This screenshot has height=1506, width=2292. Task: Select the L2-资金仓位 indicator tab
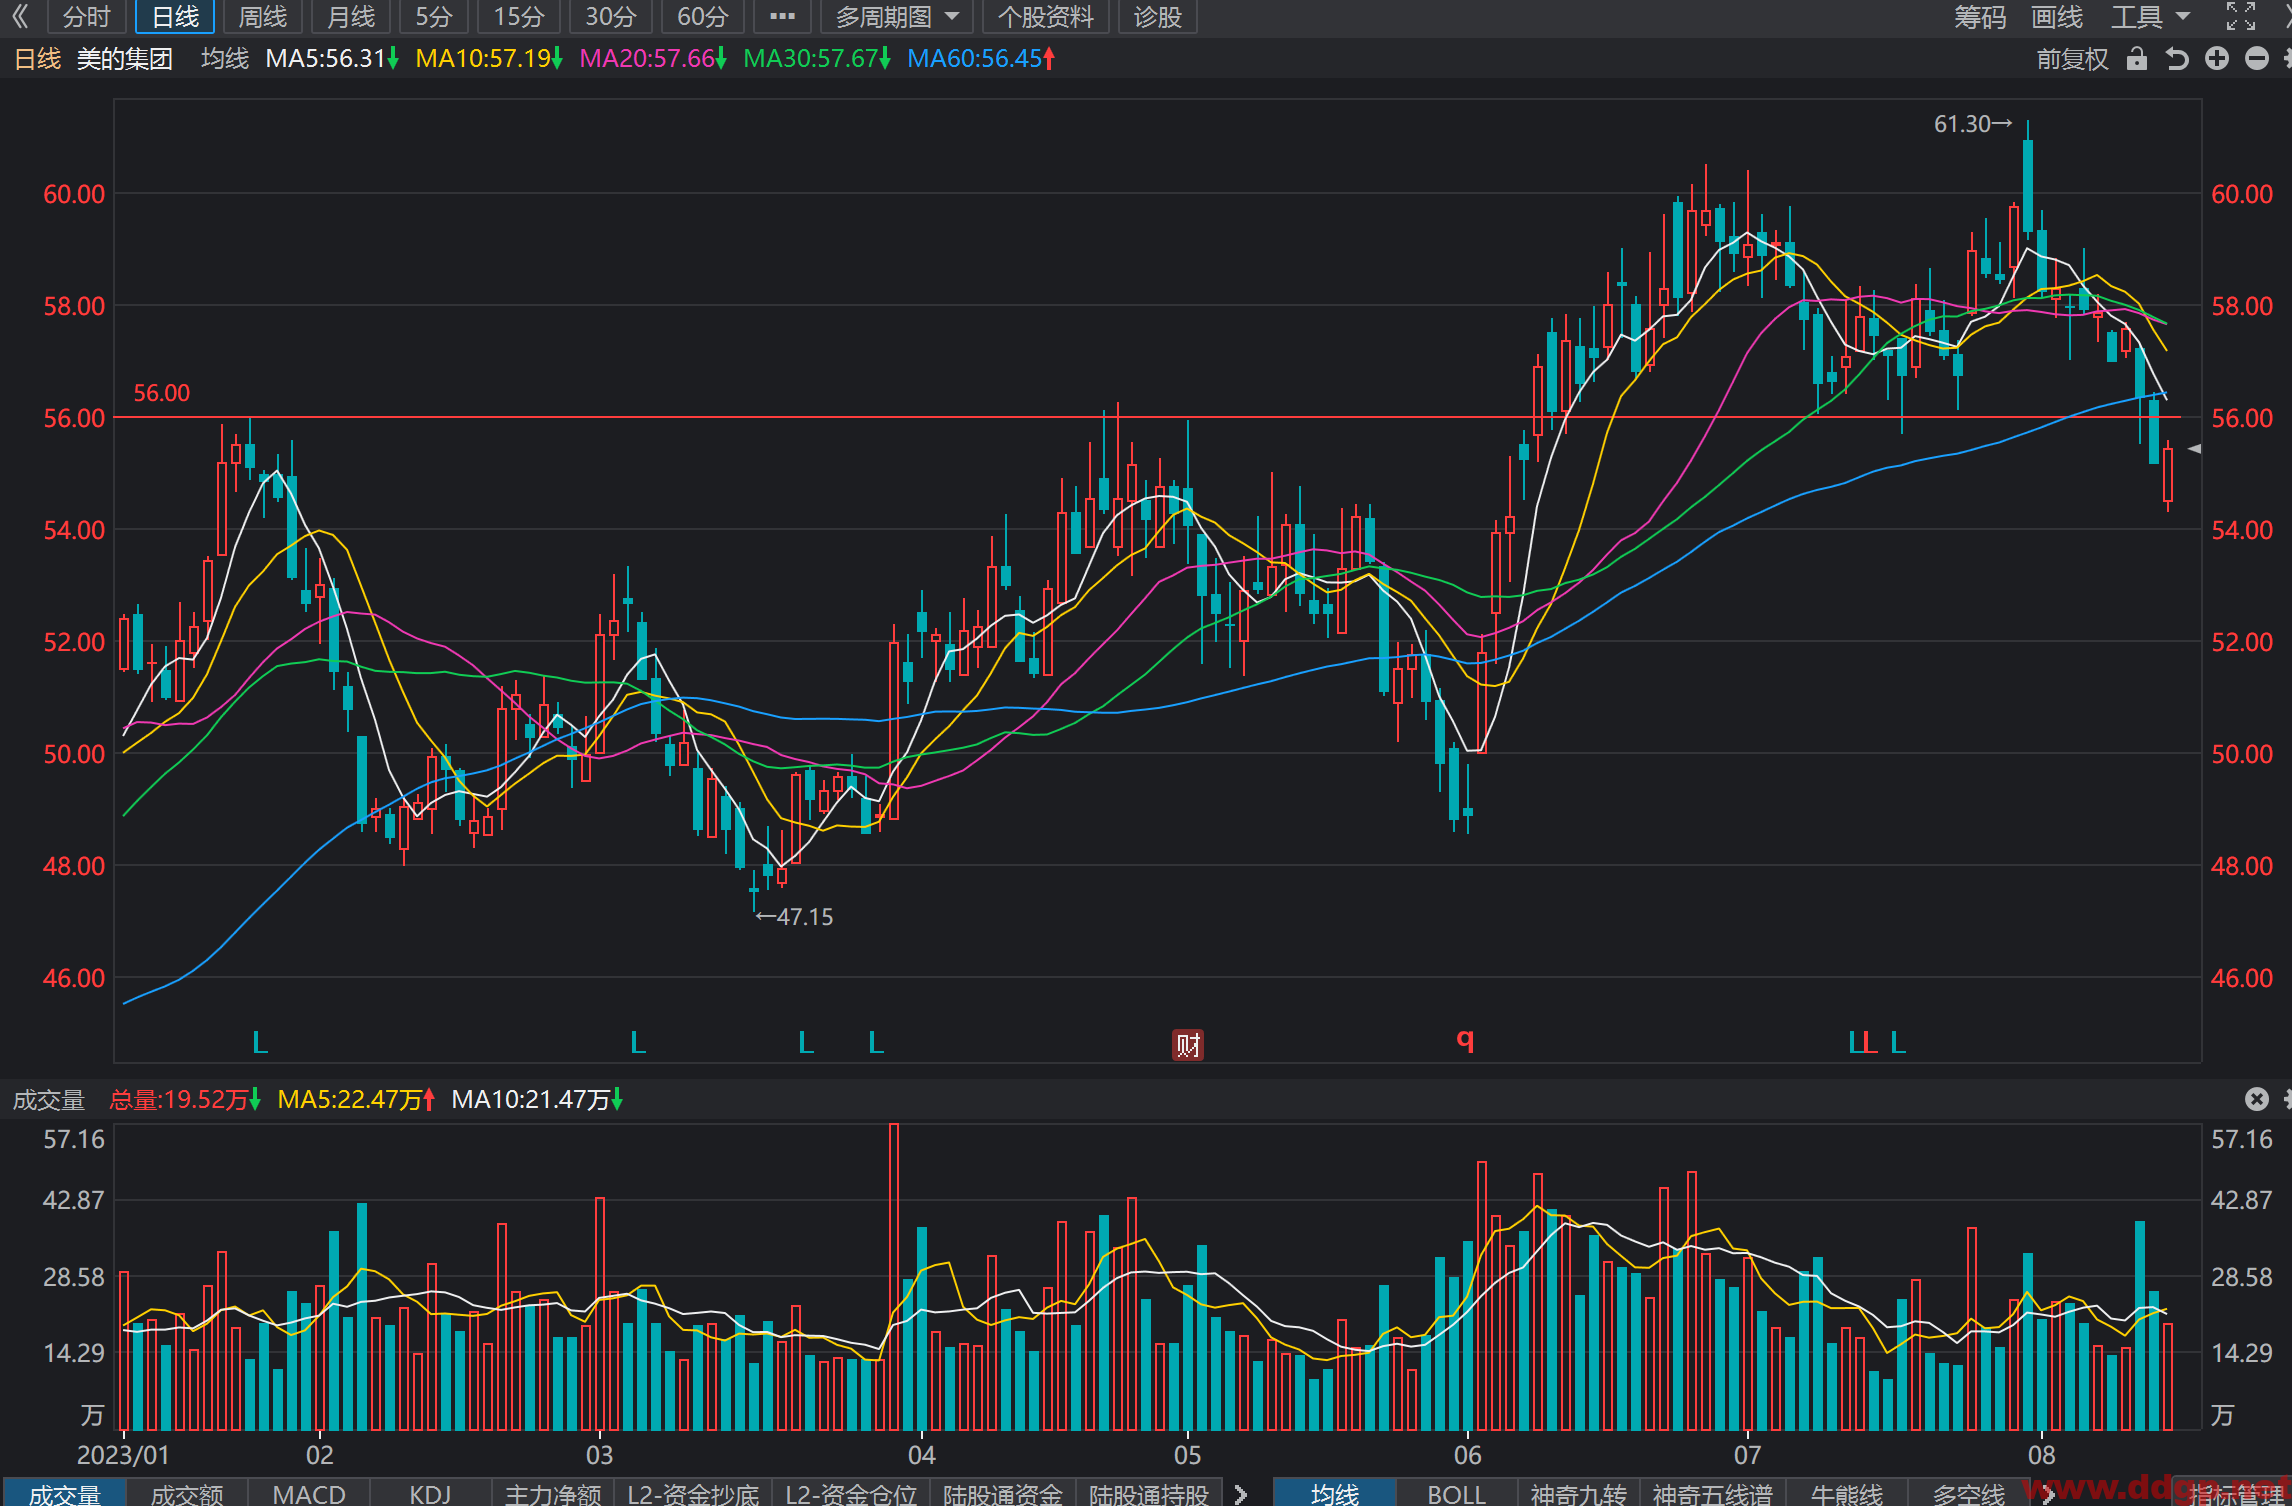851,1493
